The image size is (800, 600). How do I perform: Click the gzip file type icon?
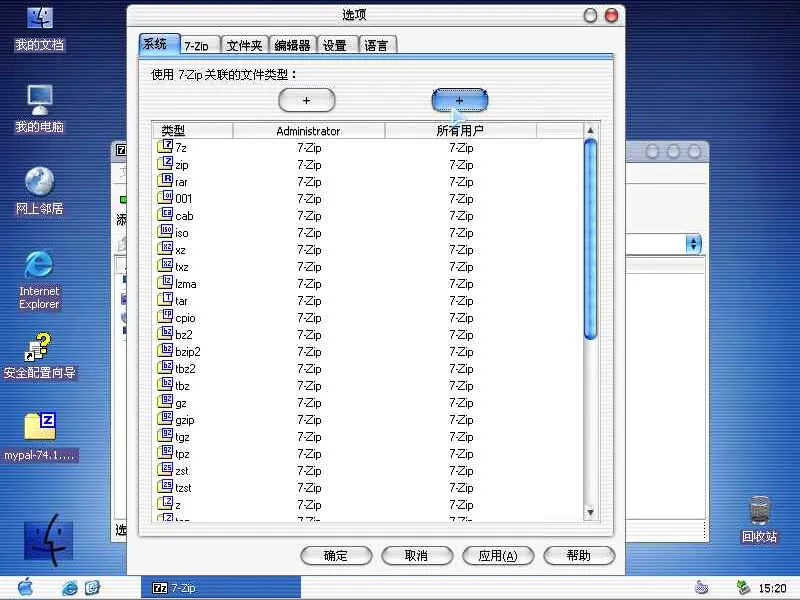(165, 419)
